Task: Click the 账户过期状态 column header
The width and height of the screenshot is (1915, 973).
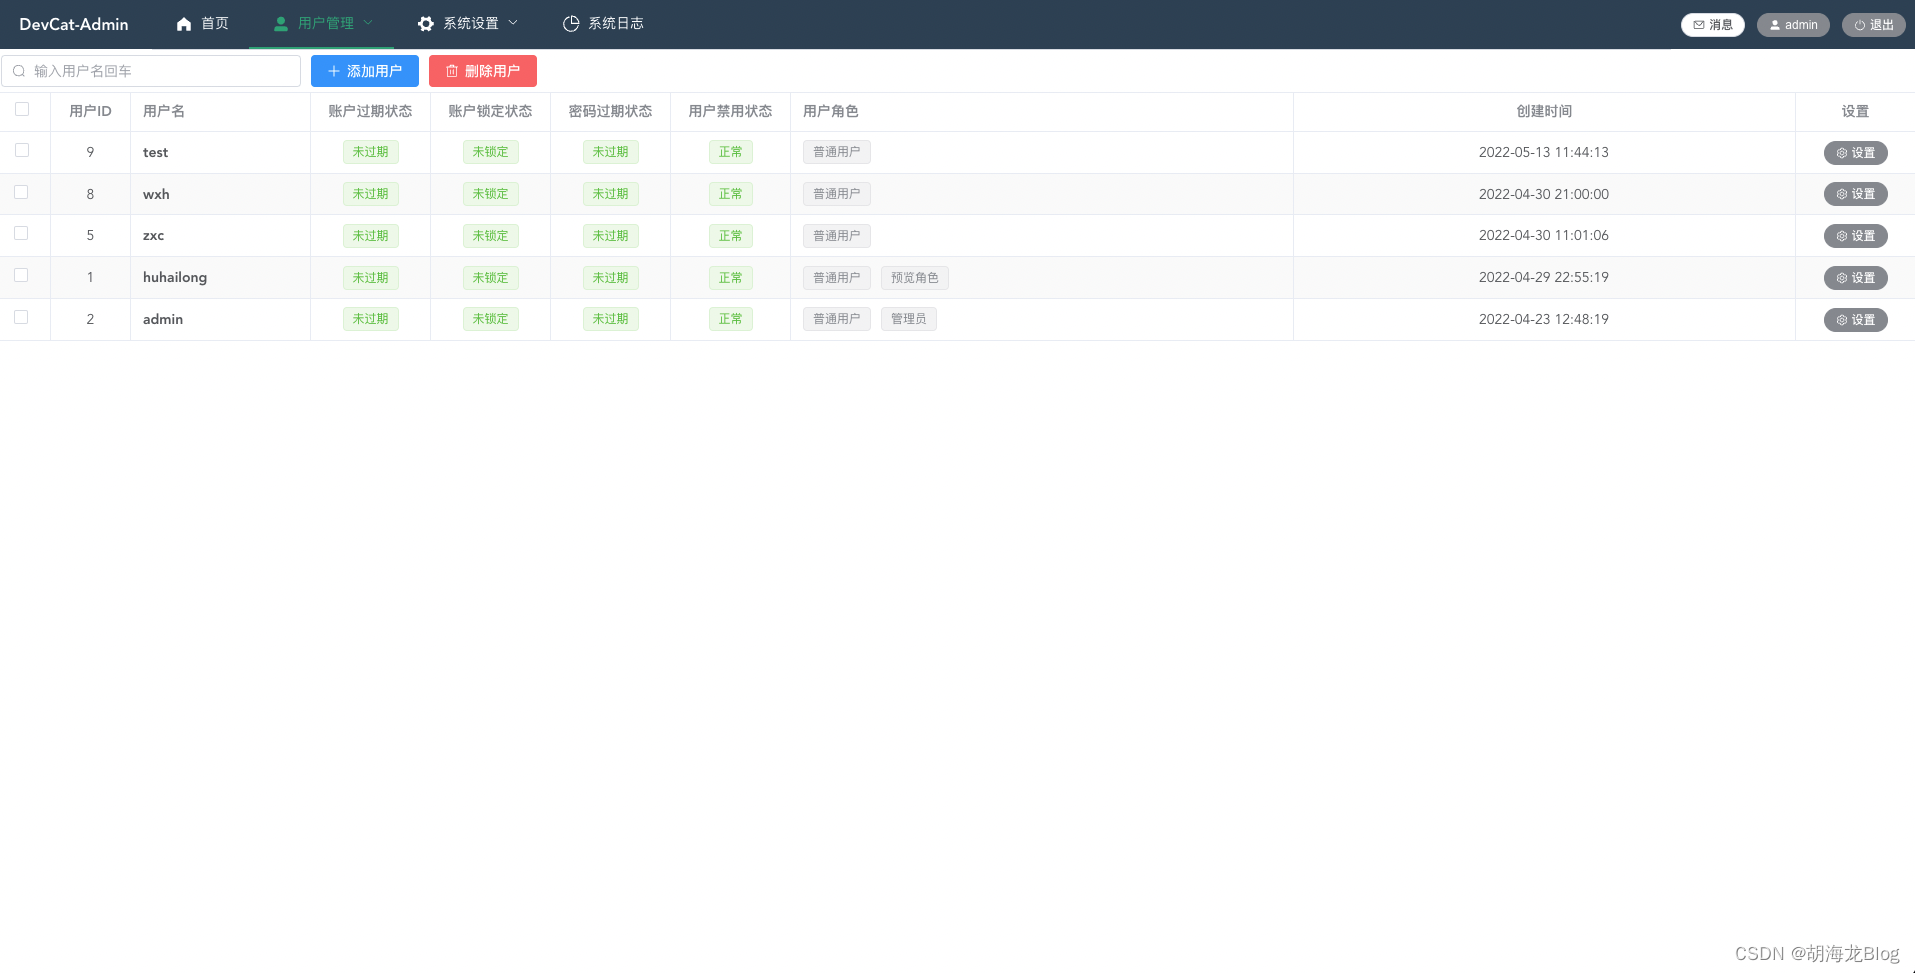Action: pos(370,111)
